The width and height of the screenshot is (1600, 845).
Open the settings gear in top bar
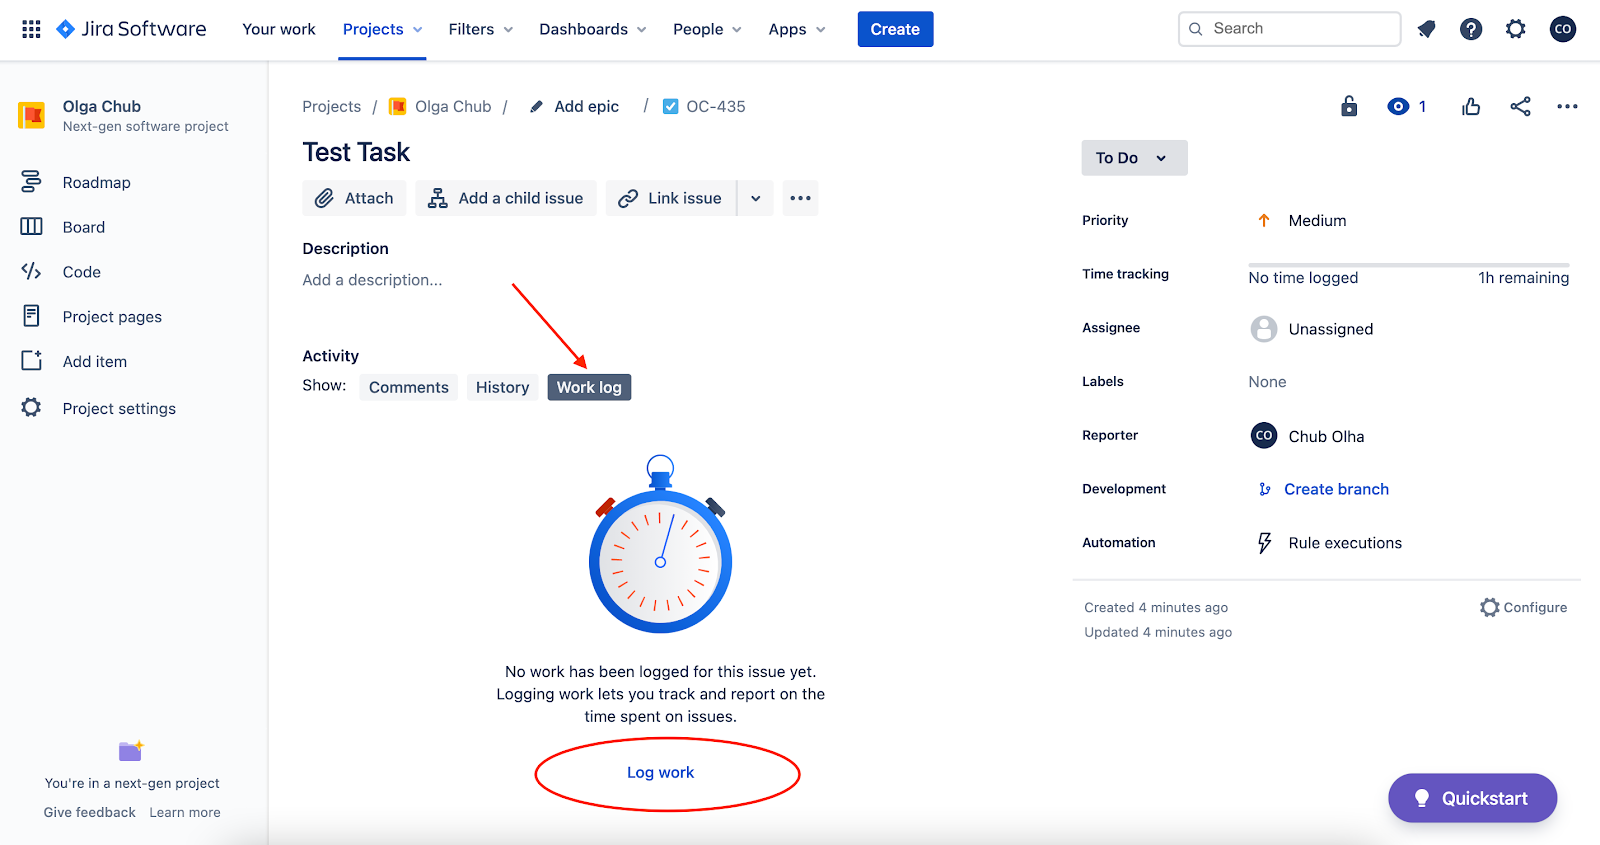[1515, 29]
